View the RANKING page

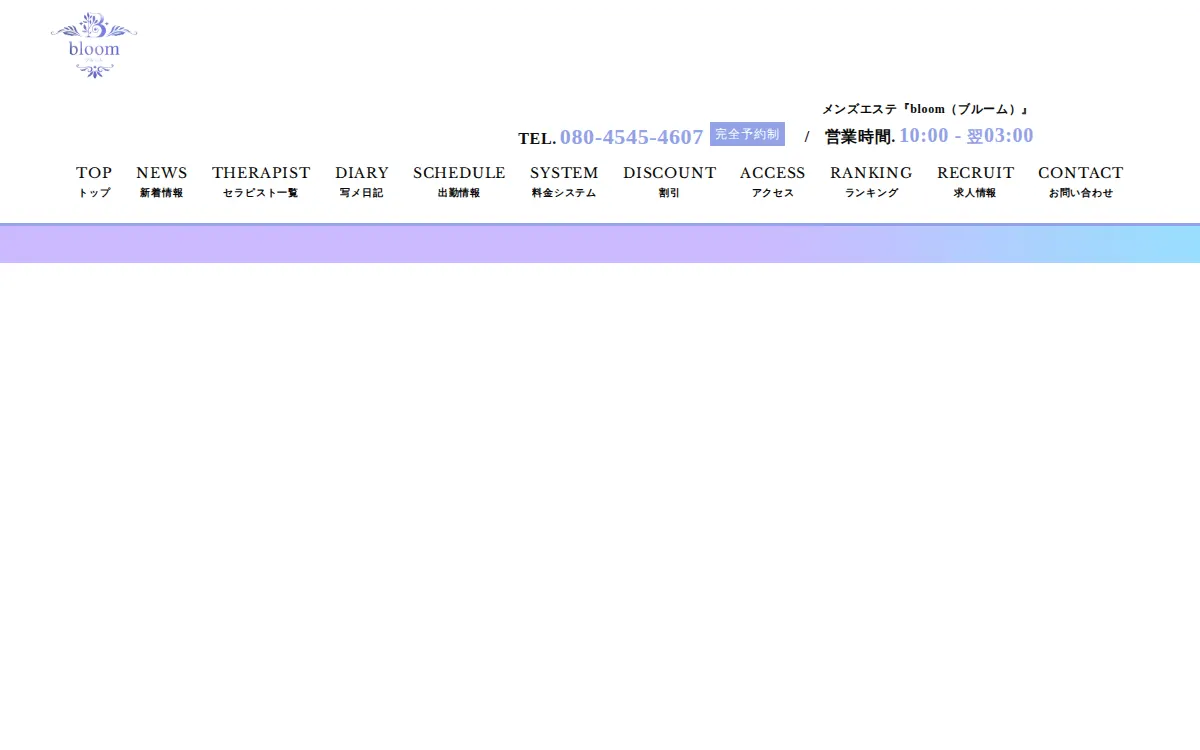click(x=871, y=181)
